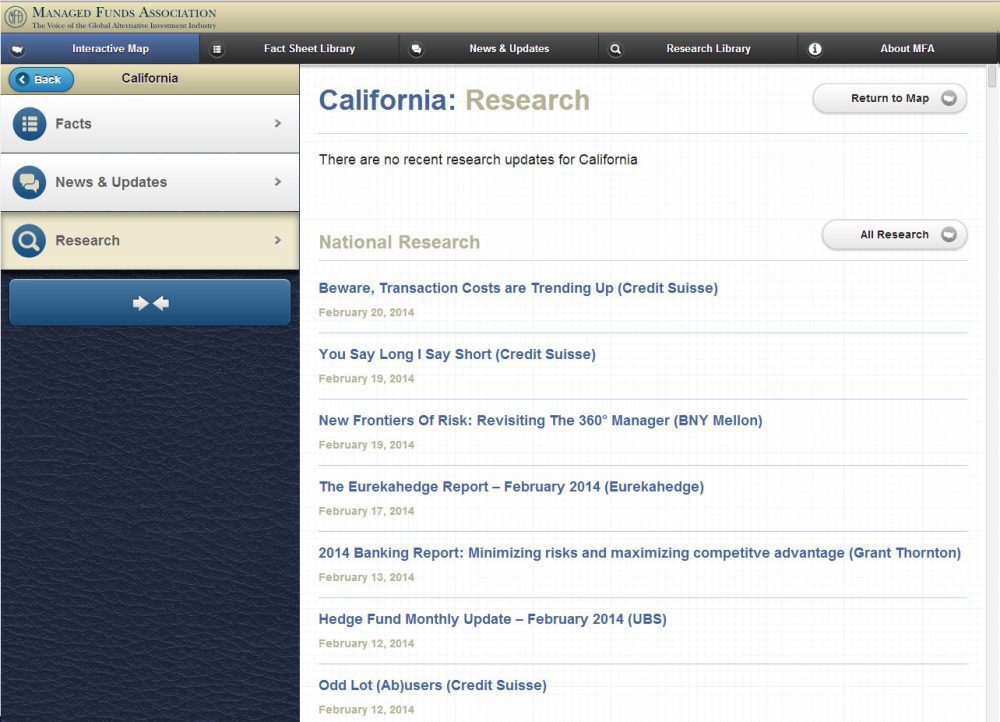Image resolution: width=1000 pixels, height=722 pixels.
Task: Click the About MFA info icon
Action: (x=815, y=49)
